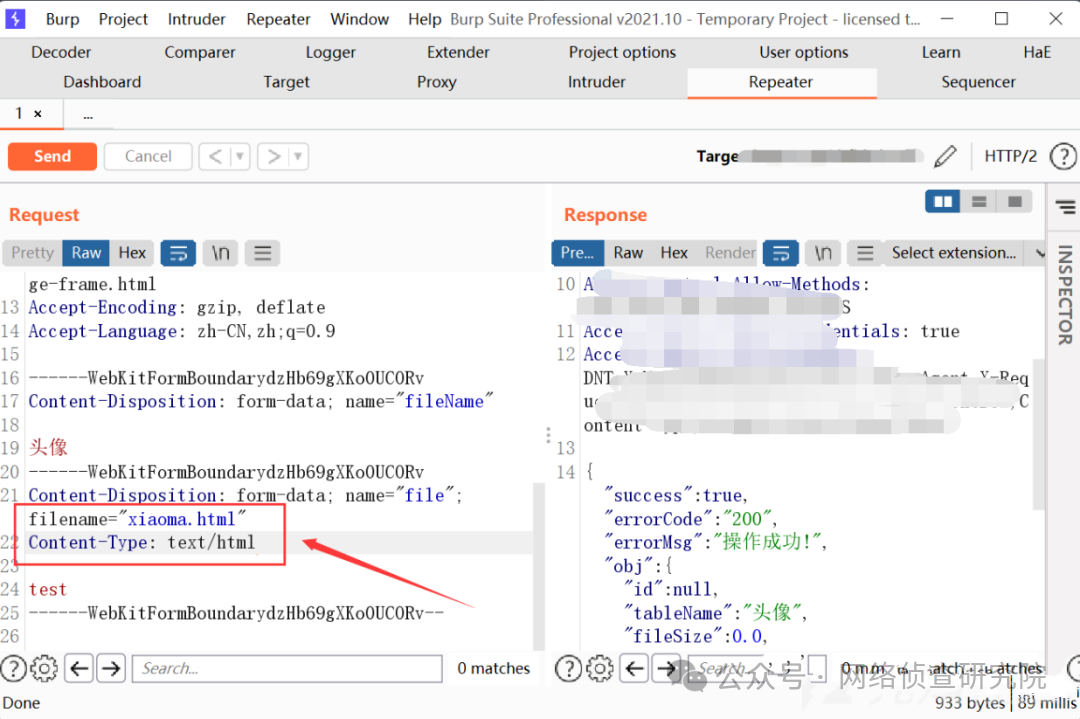Image resolution: width=1080 pixels, height=719 pixels.
Task: Open request message hamburger menu
Action: pos(262,253)
